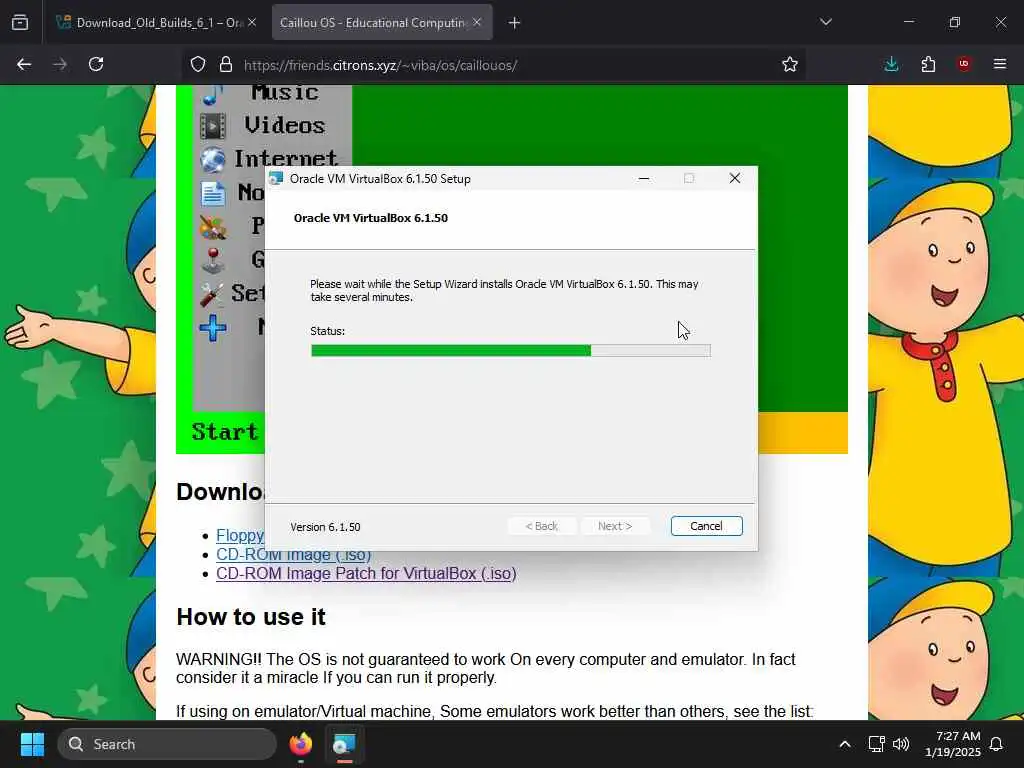Minimize the VirtualBox Setup dialog
This screenshot has width=1024, height=768.
point(644,178)
